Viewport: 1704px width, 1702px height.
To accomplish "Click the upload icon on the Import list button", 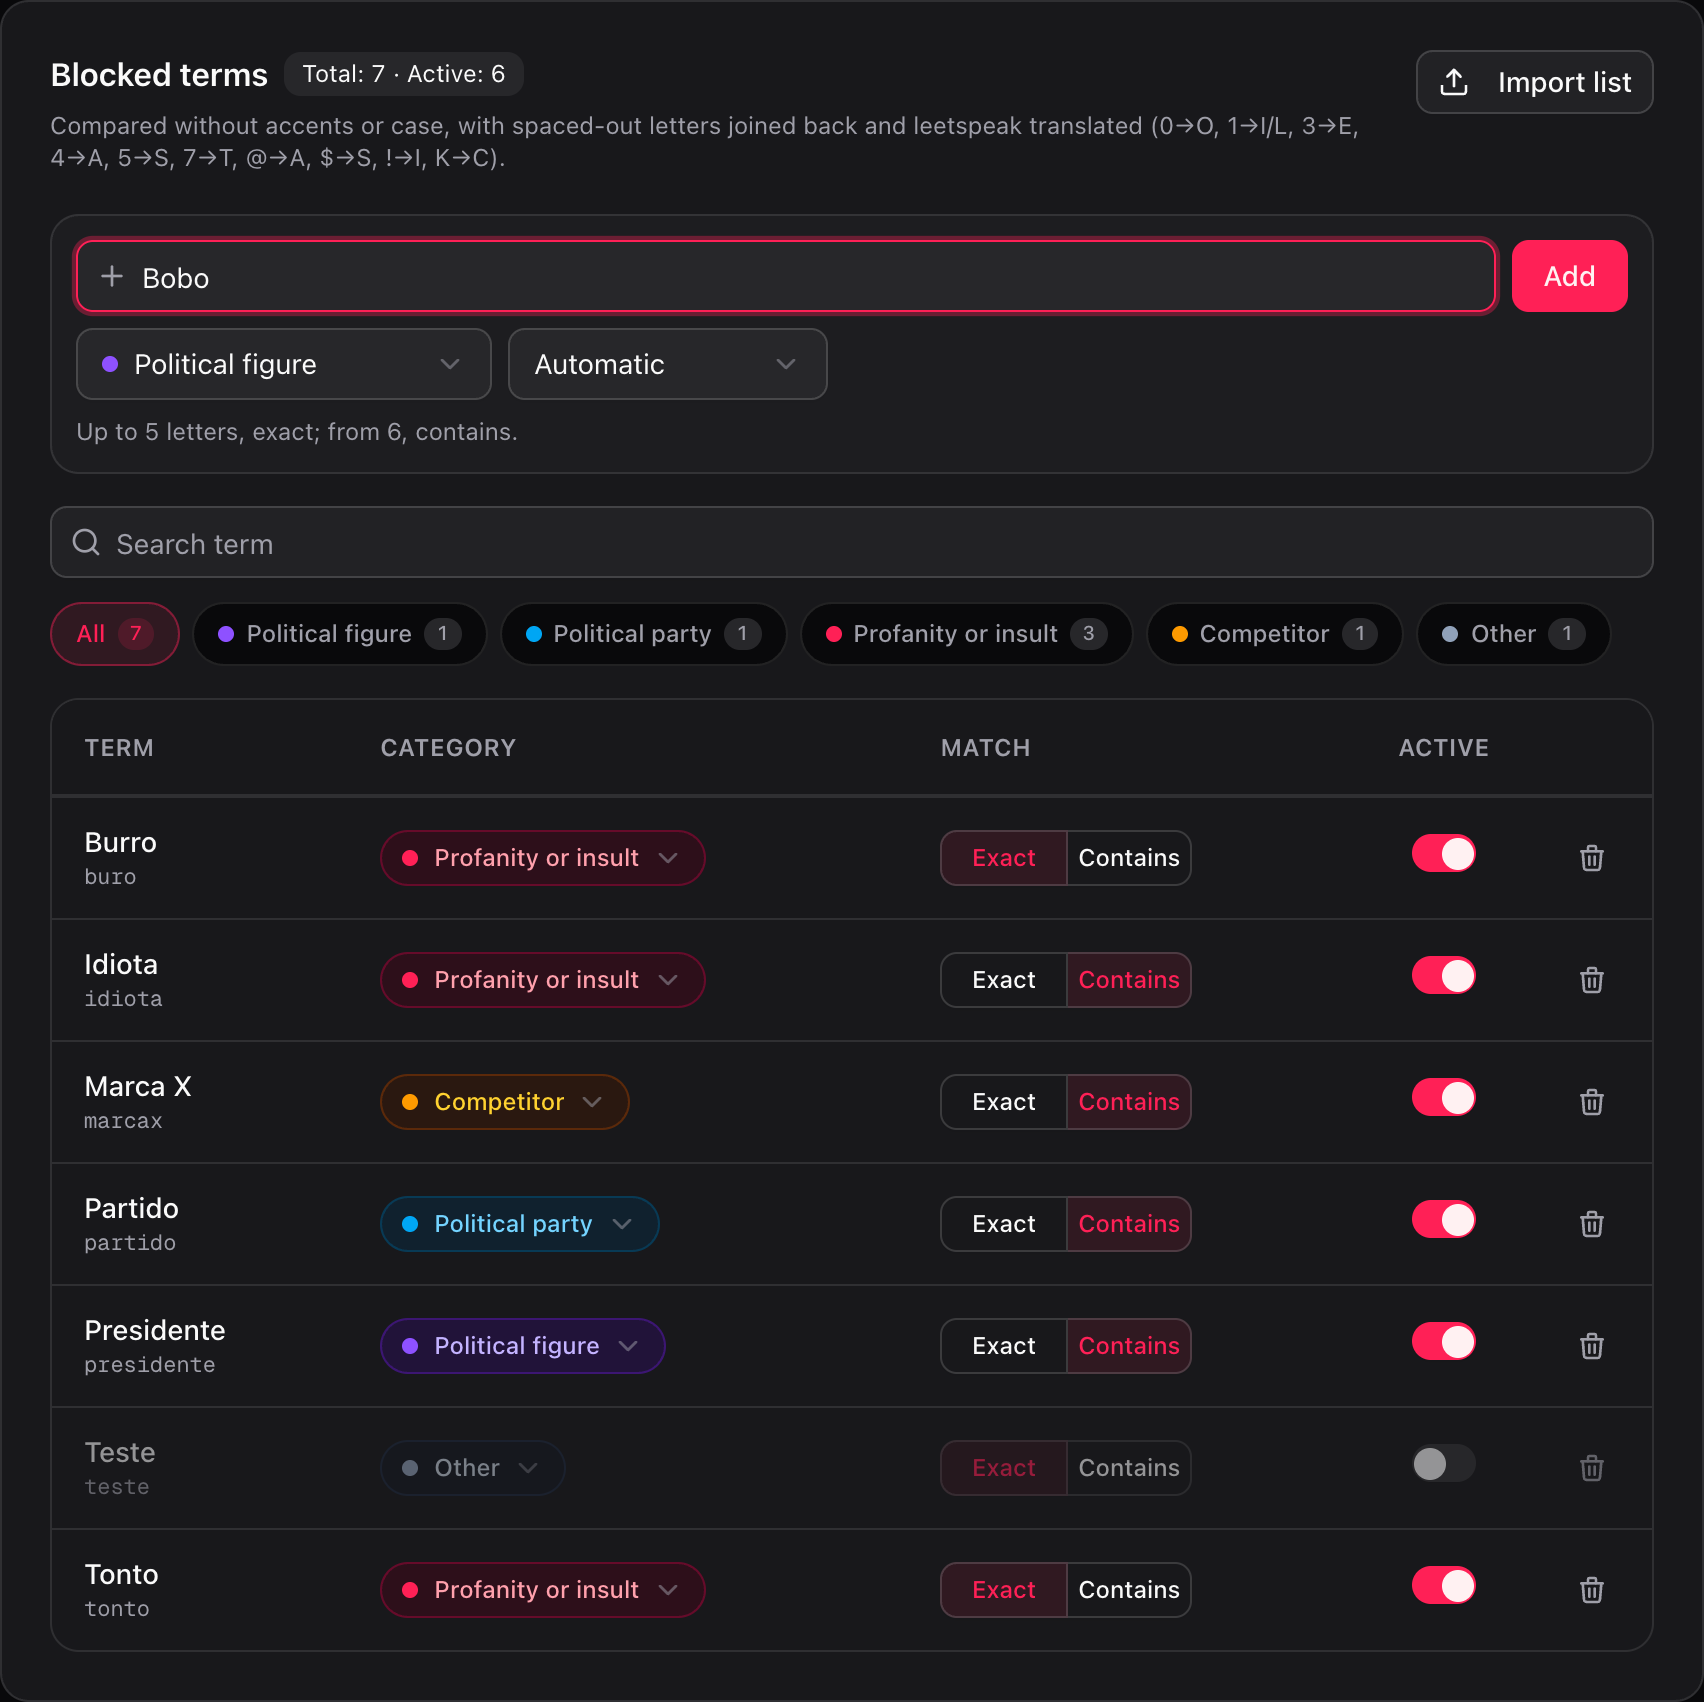I will (x=1454, y=82).
